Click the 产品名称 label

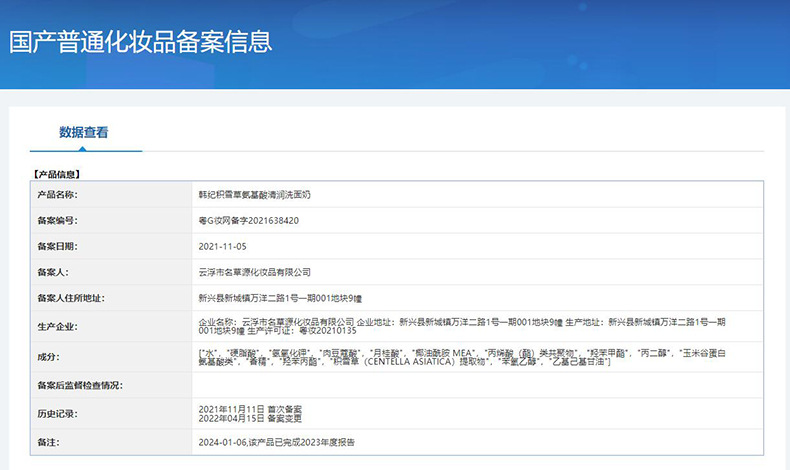[x=57, y=194]
